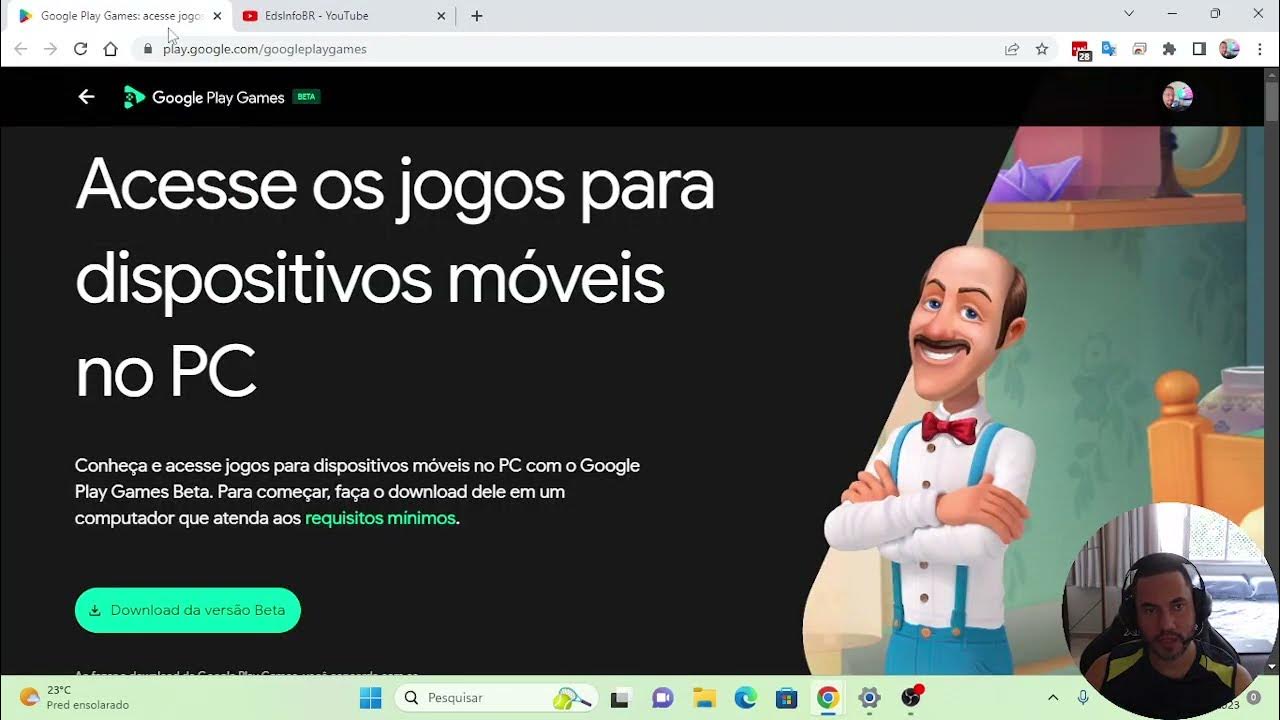The height and width of the screenshot is (720, 1280).
Task: Click the Chrome taskbar icon
Action: click(827, 697)
